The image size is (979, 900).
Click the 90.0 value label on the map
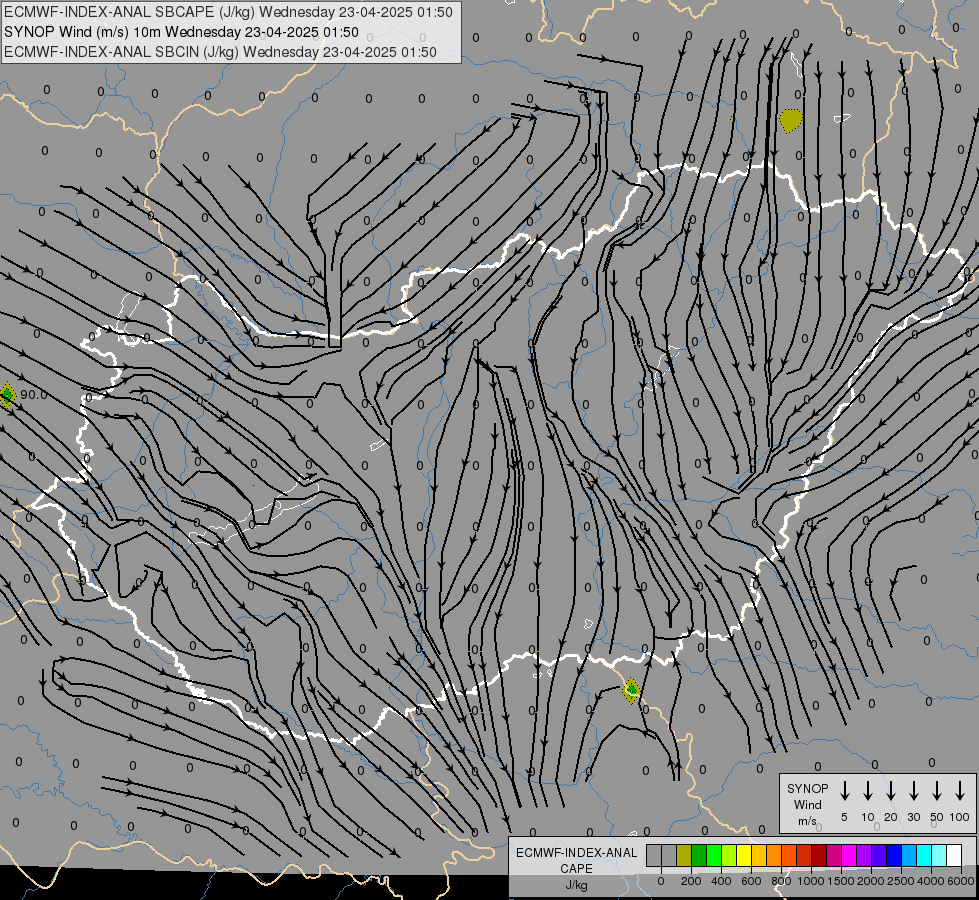pos(34,395)
